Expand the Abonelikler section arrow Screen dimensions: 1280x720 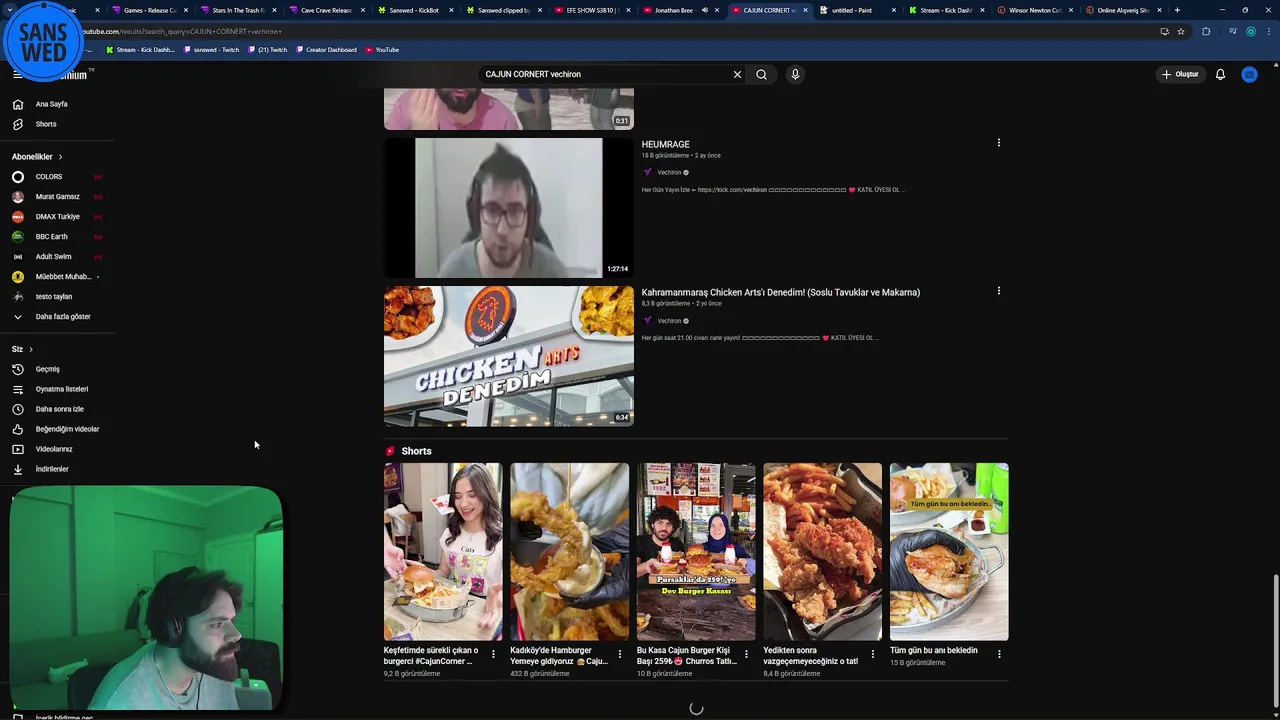(x=60, y=157)
